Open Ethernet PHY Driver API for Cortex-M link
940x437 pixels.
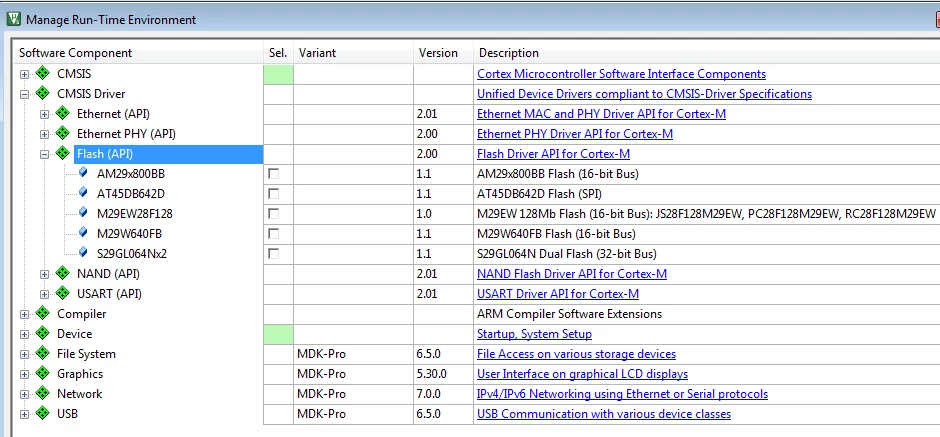[575, 133]
